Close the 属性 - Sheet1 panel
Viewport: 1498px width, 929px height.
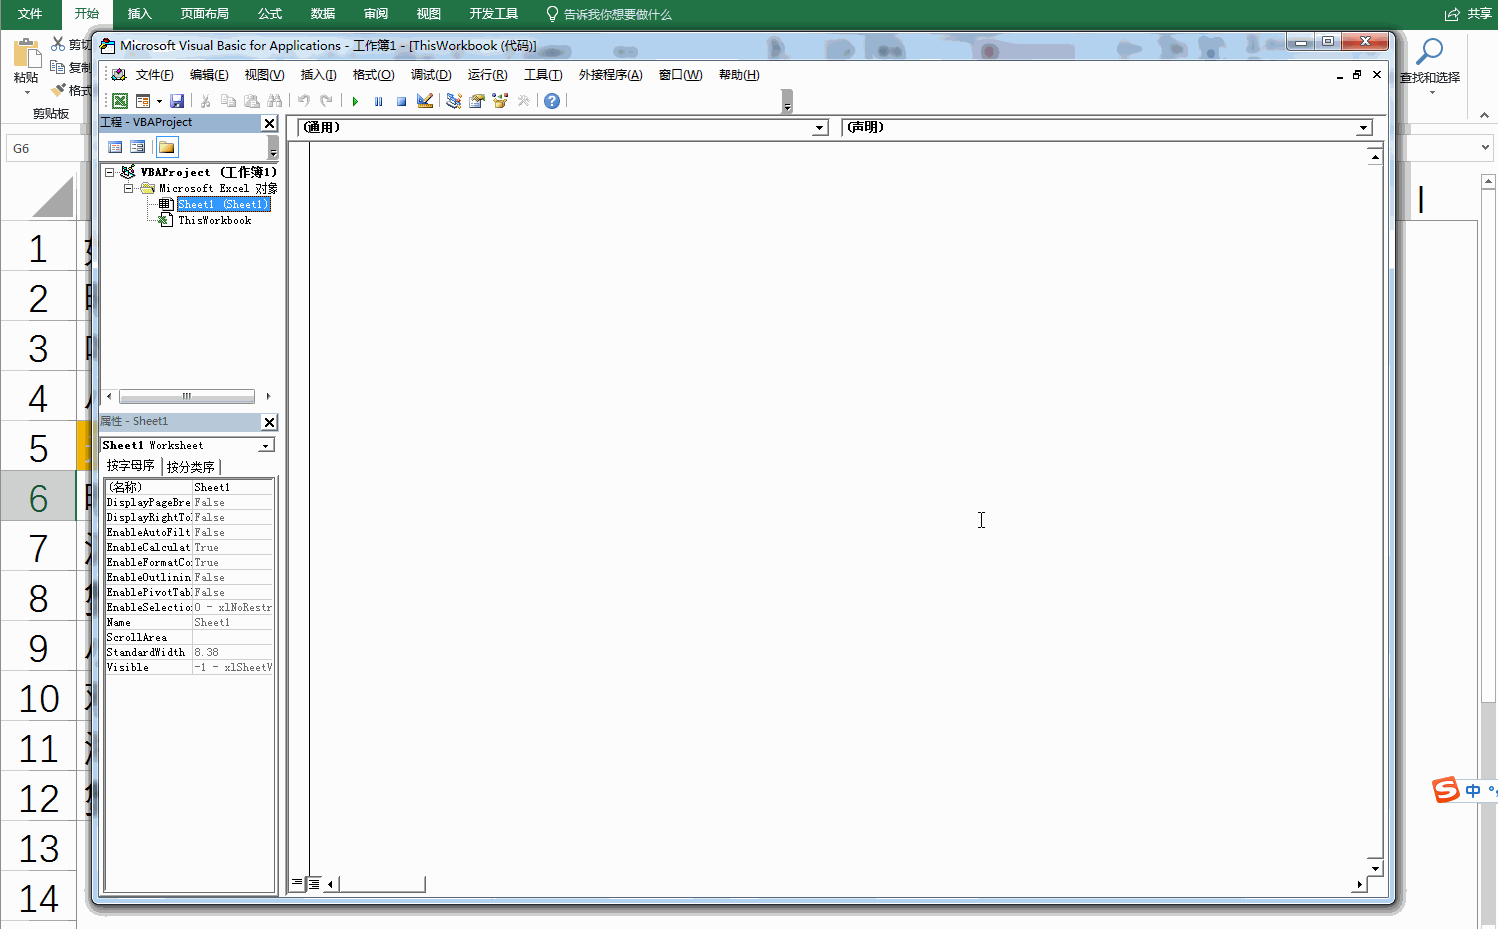[269, 422]
